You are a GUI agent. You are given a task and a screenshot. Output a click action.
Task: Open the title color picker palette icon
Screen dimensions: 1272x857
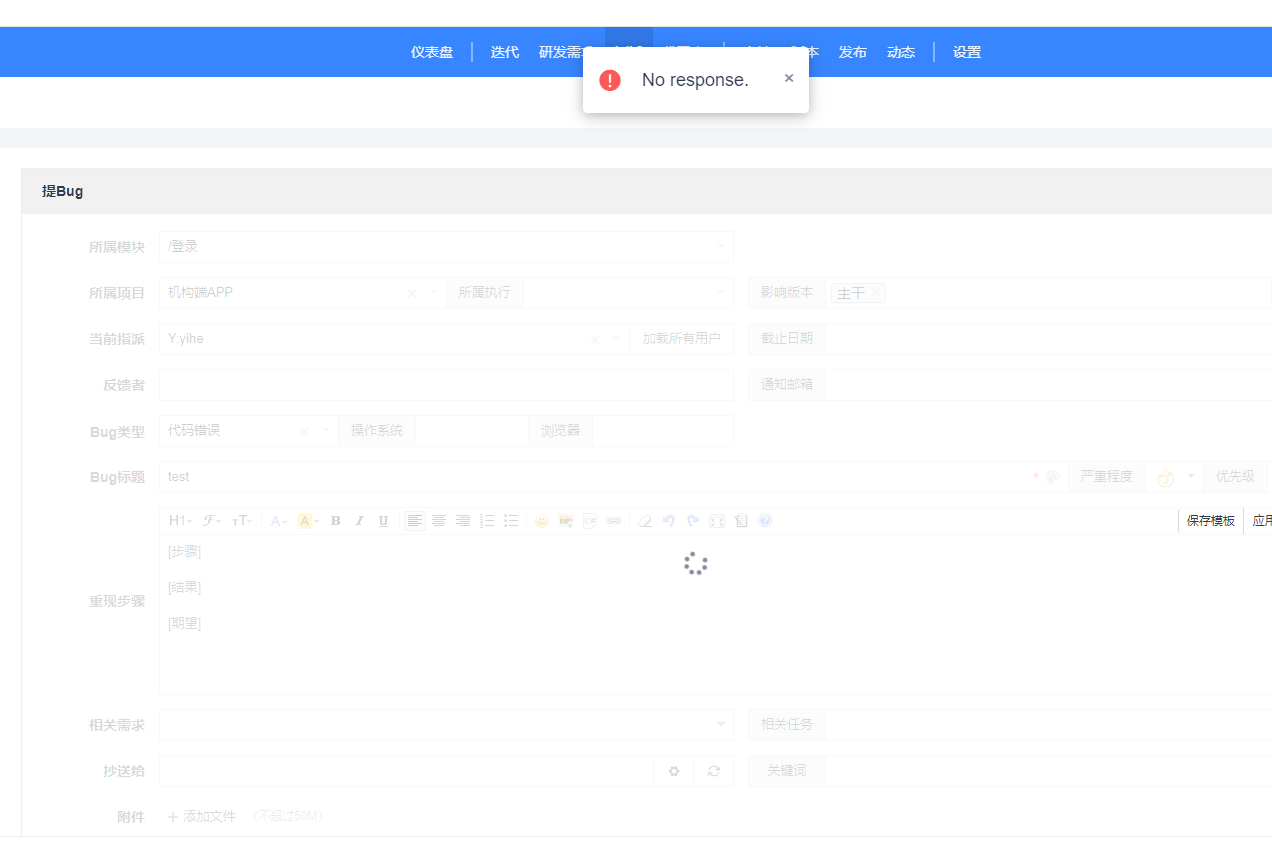[1052, 477]
